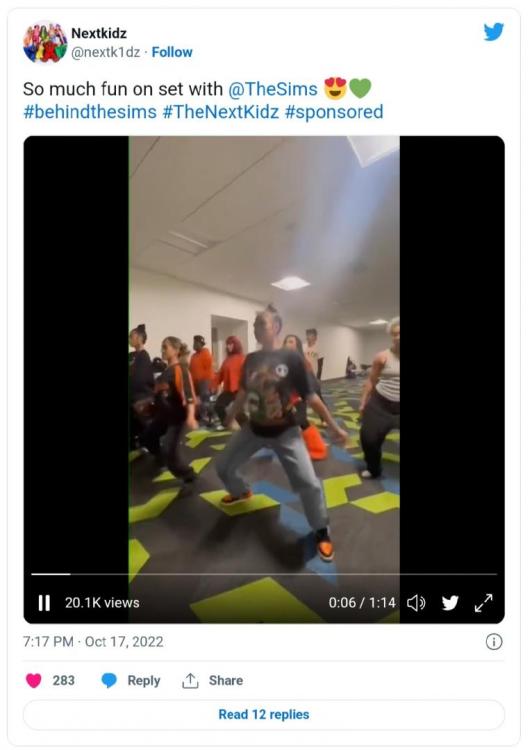
Task: Expand the video to fullscreen
Action: click(x=483, y=603)
